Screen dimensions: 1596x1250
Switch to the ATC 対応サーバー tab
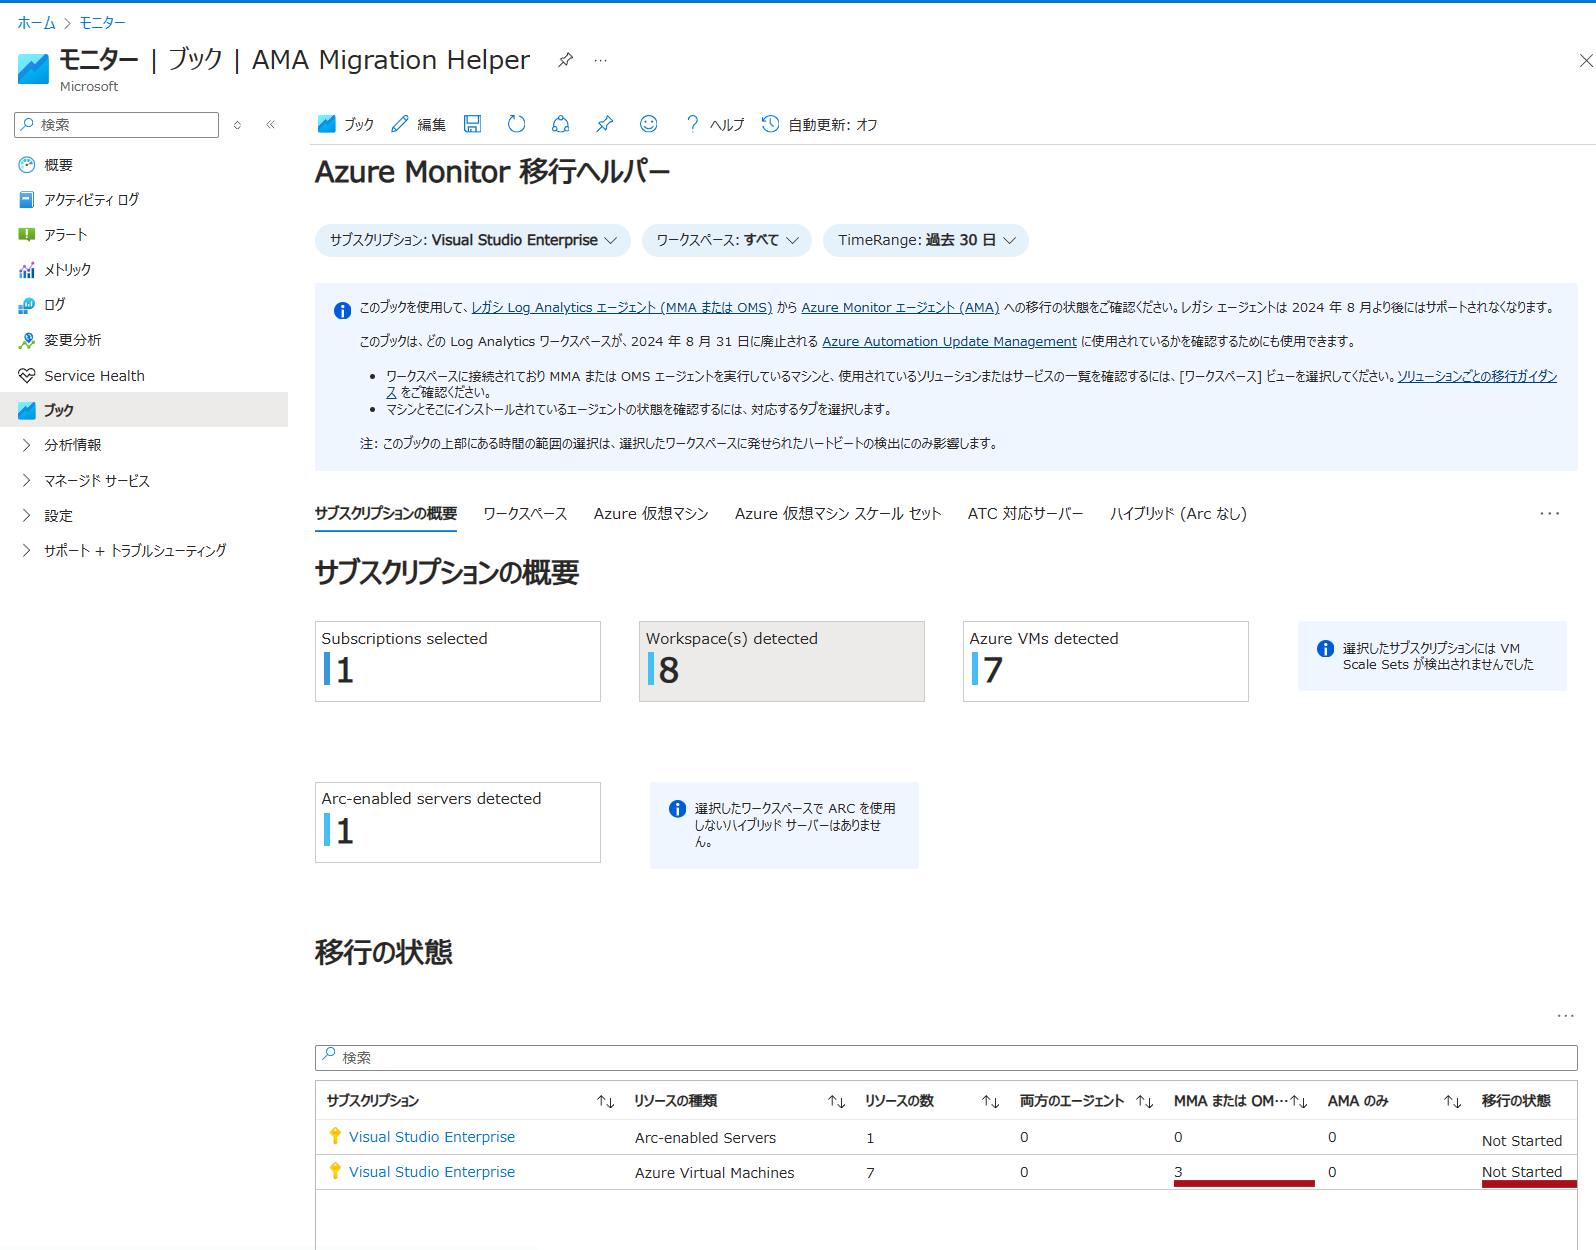1025,513
